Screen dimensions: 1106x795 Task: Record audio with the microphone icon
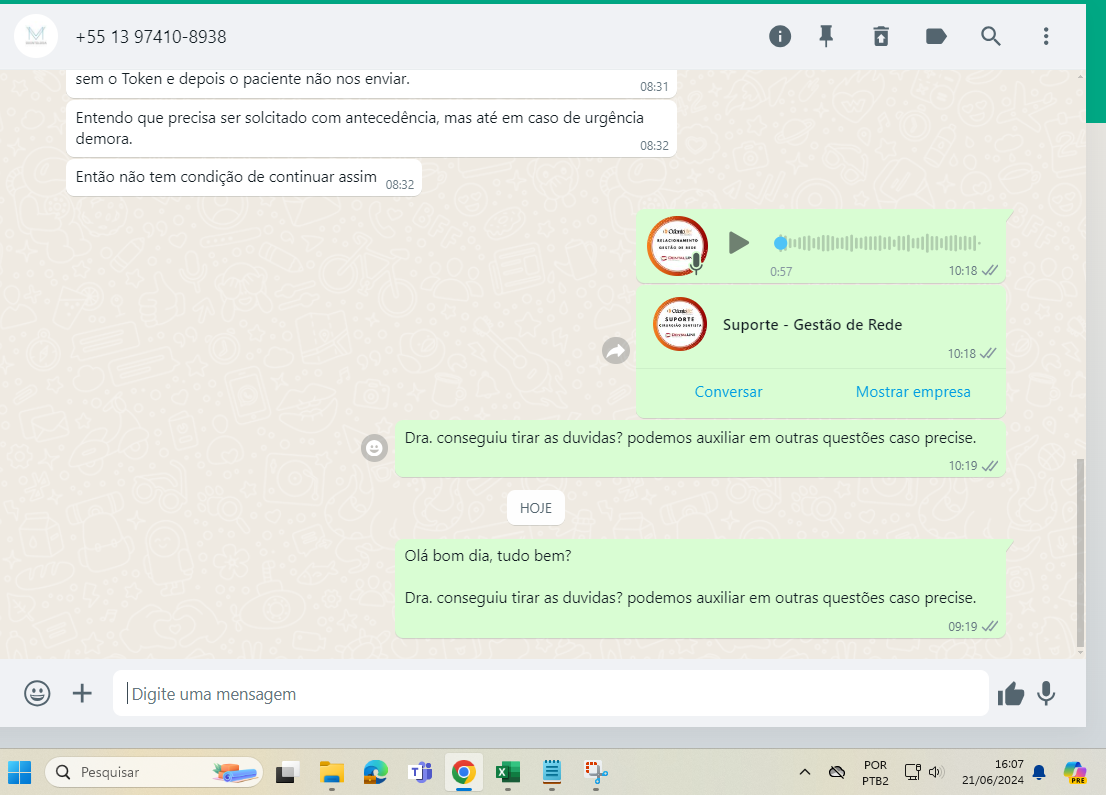click(x=1046, y=693)
